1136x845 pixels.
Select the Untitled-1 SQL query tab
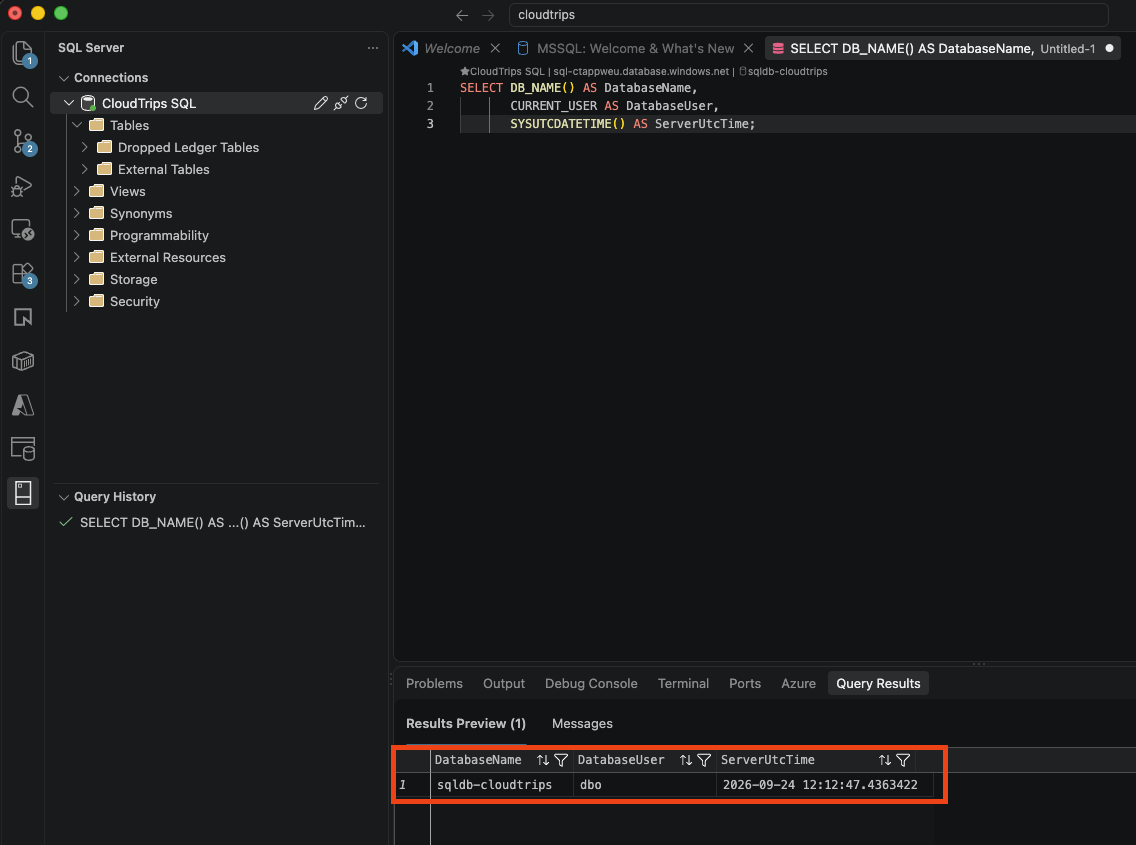coord(943,48)
